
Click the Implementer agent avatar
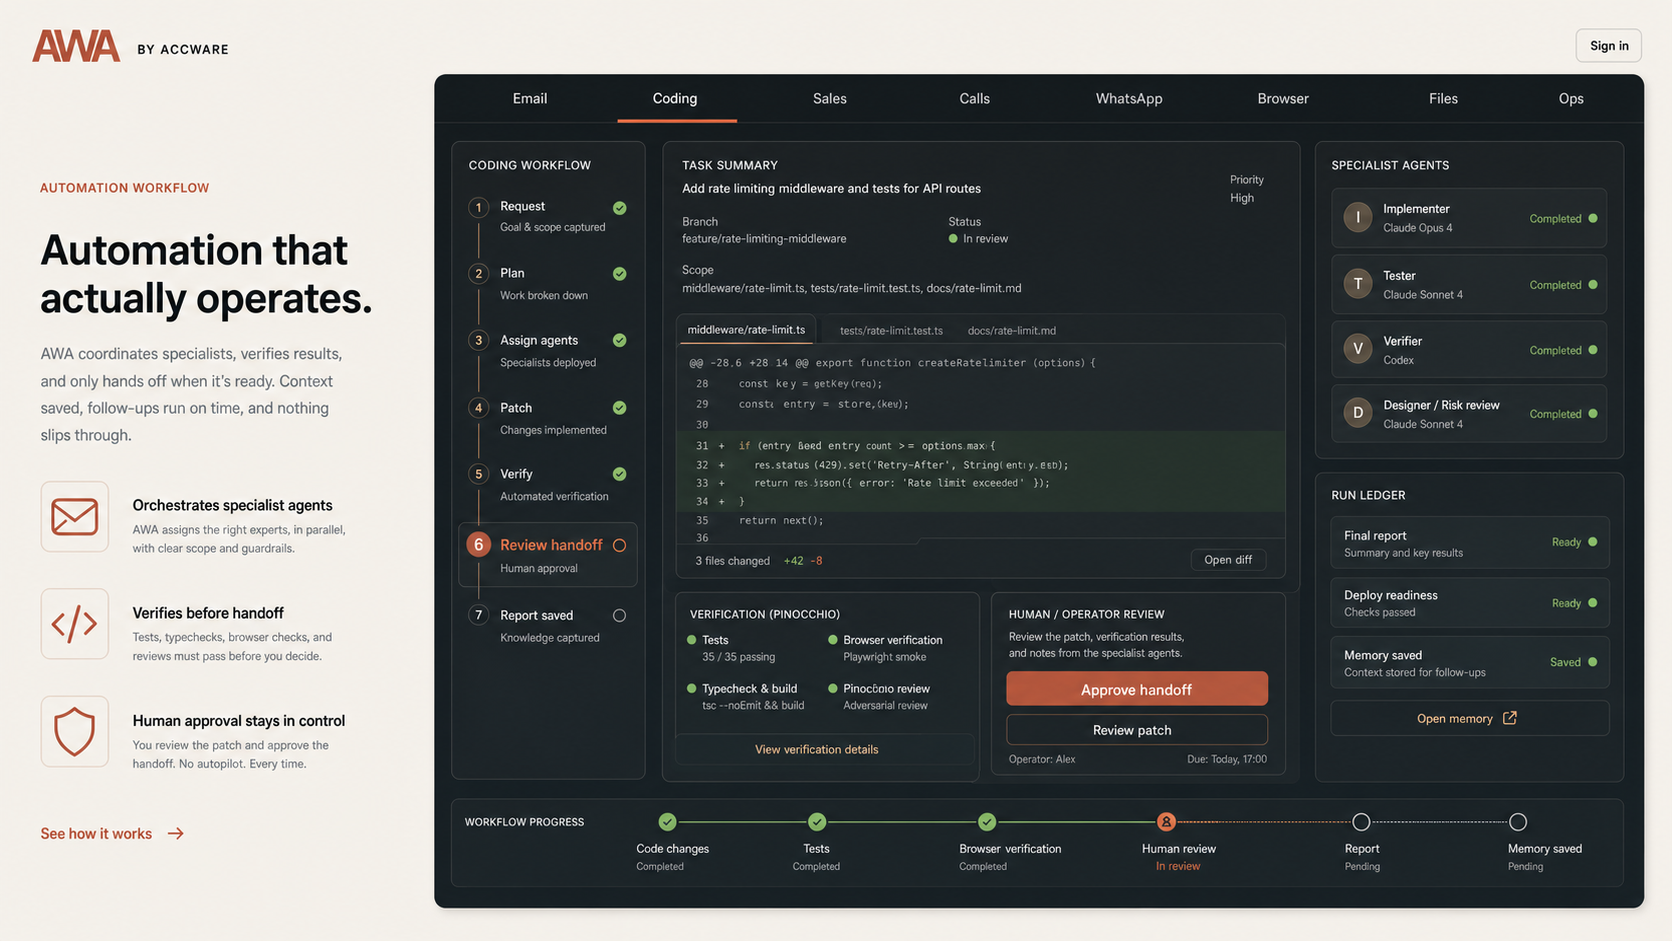(1357, 217)
